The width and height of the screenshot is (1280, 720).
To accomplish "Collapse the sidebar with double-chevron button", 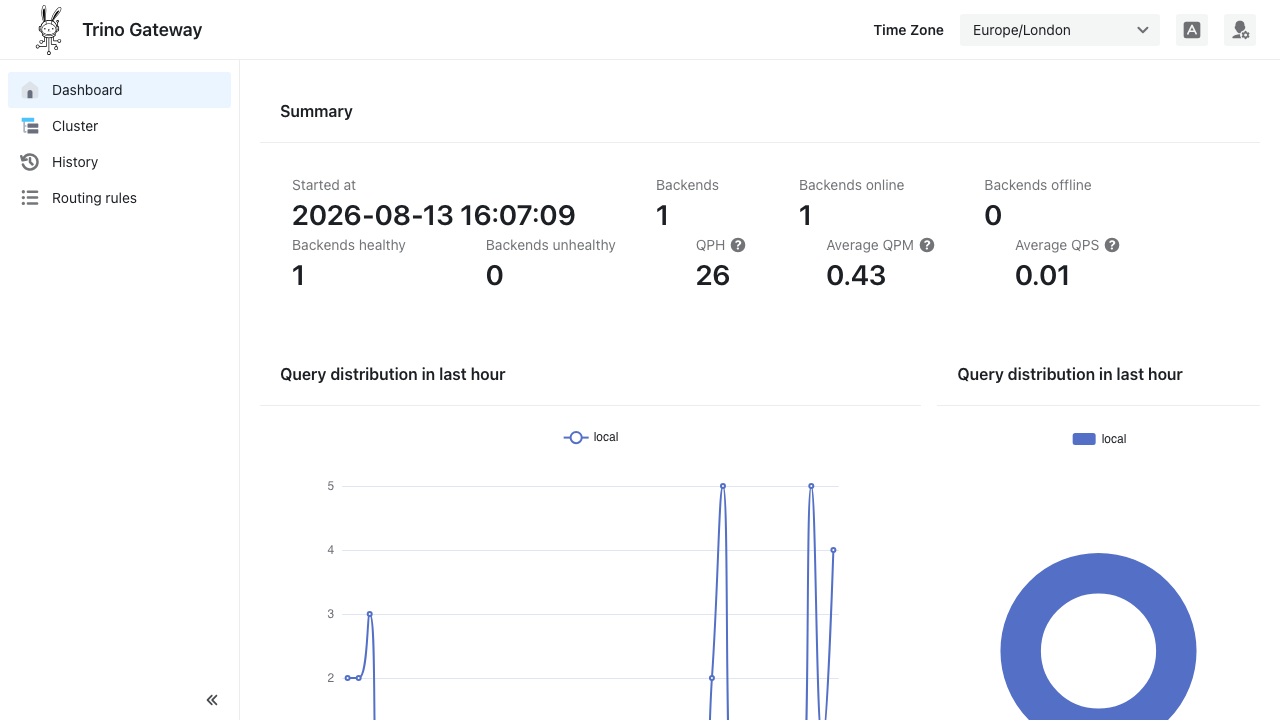I will [212, 700].
